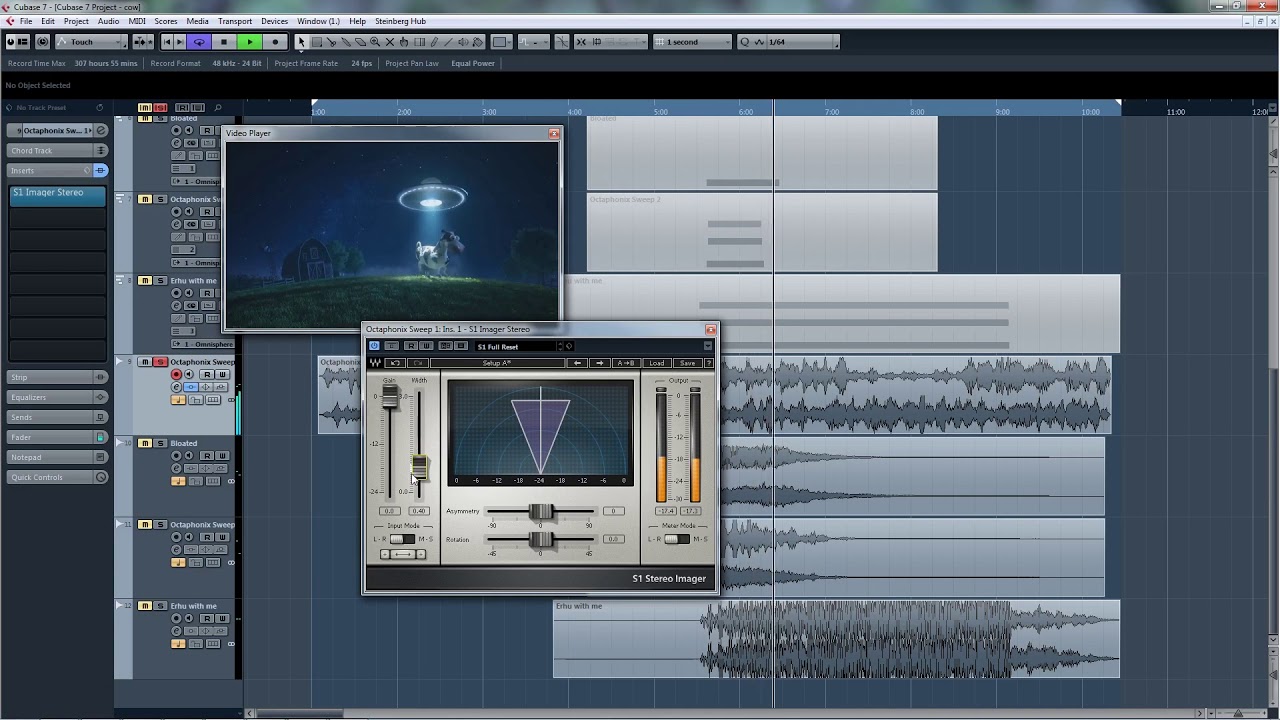
Task: Open the Steinberg Hub menu
Action: [x=400, y=21]
